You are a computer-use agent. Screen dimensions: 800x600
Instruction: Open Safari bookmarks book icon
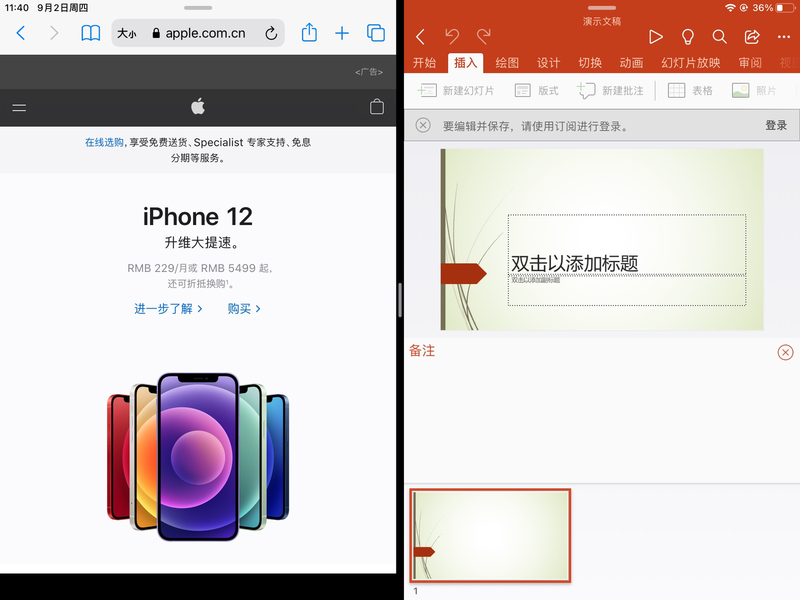[91, 34]
